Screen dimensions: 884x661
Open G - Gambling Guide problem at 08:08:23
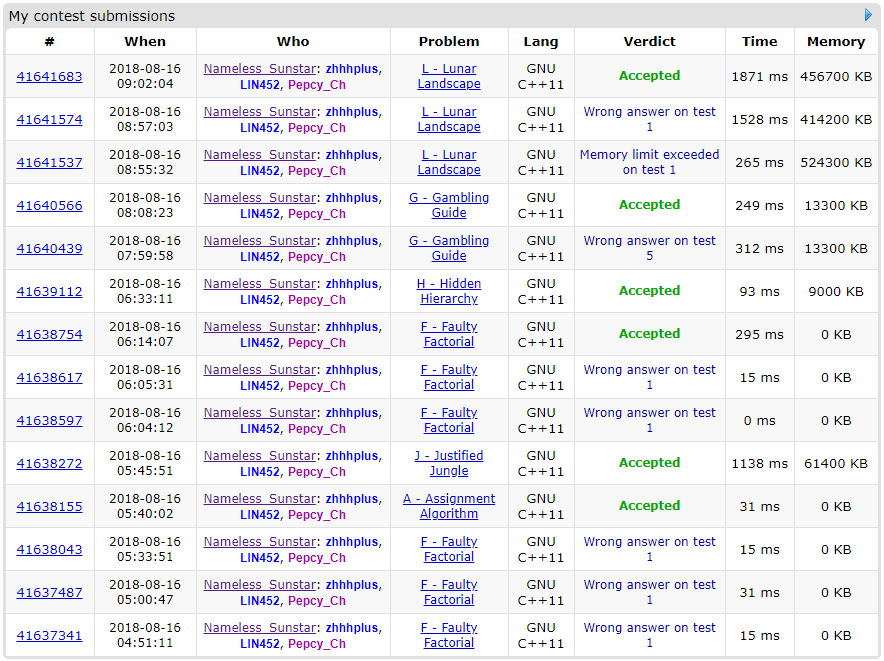point(449,205)
